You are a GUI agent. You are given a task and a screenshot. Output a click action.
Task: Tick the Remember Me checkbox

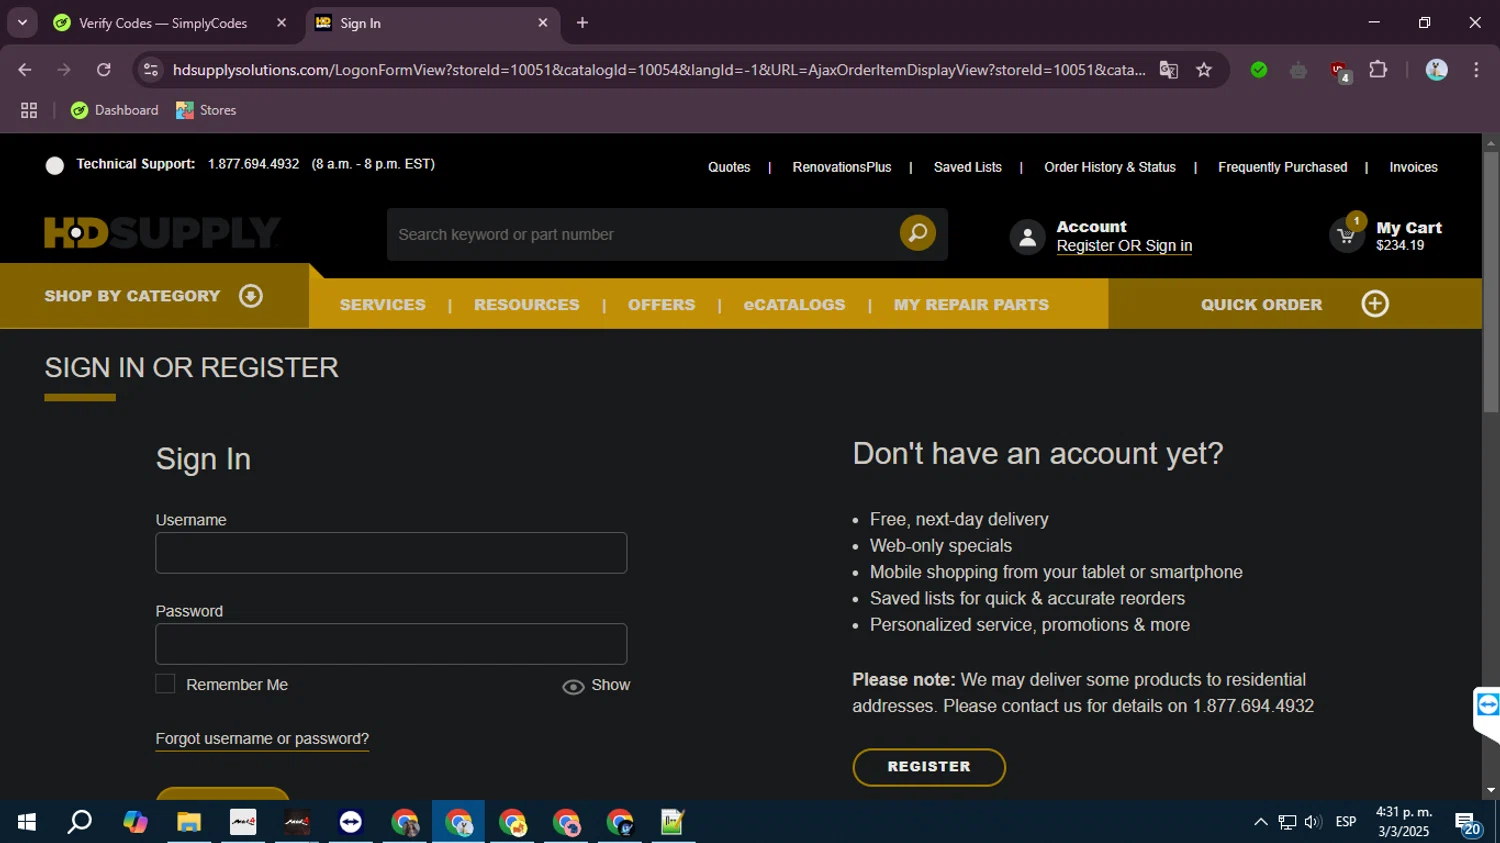point(165,684)
